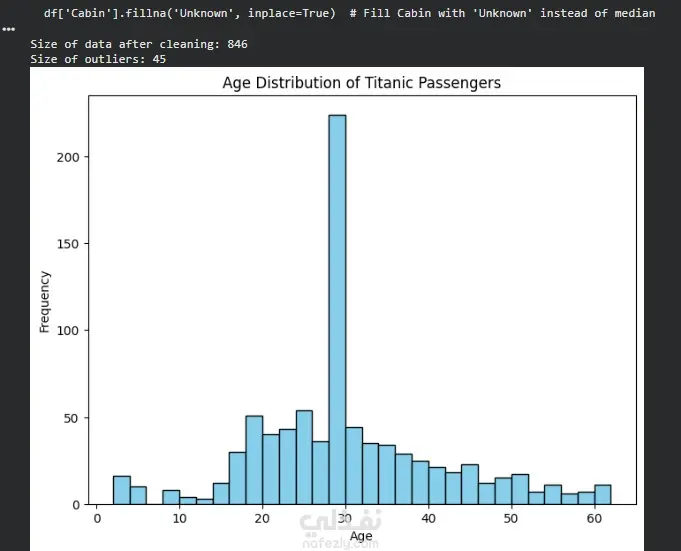Click the x-axis tick label 20

point(262,518)
